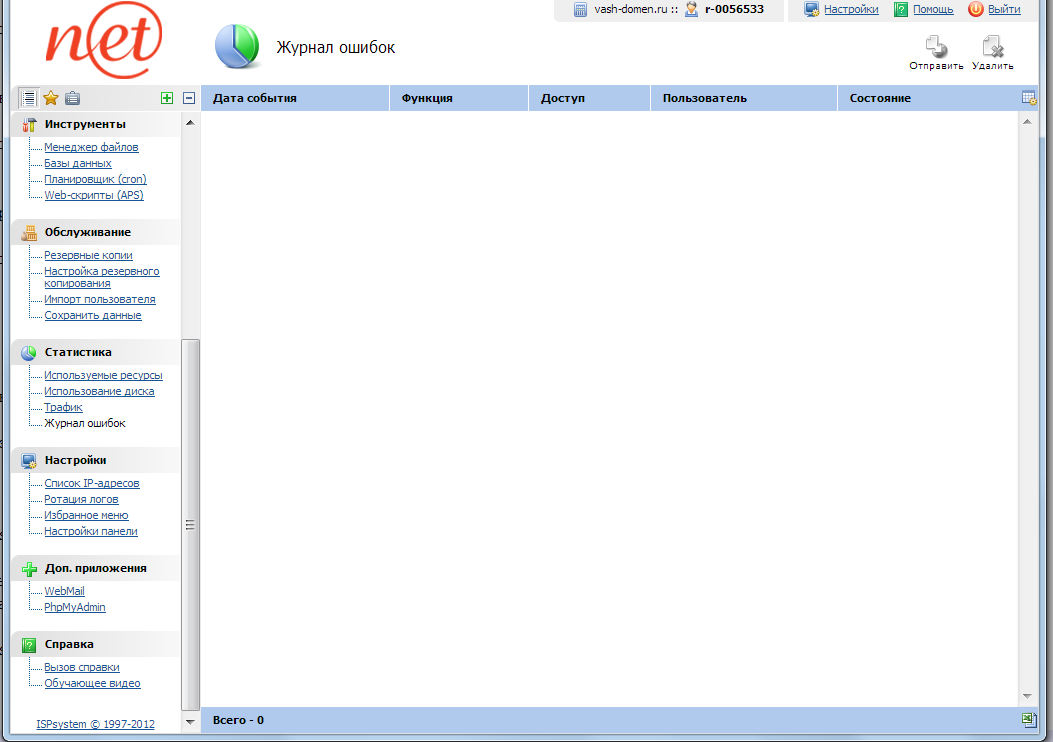Collapse all menu sections with minus button
Viewport: 1053px width, 742px height.
pyautogui.click(x=188, y=98)
